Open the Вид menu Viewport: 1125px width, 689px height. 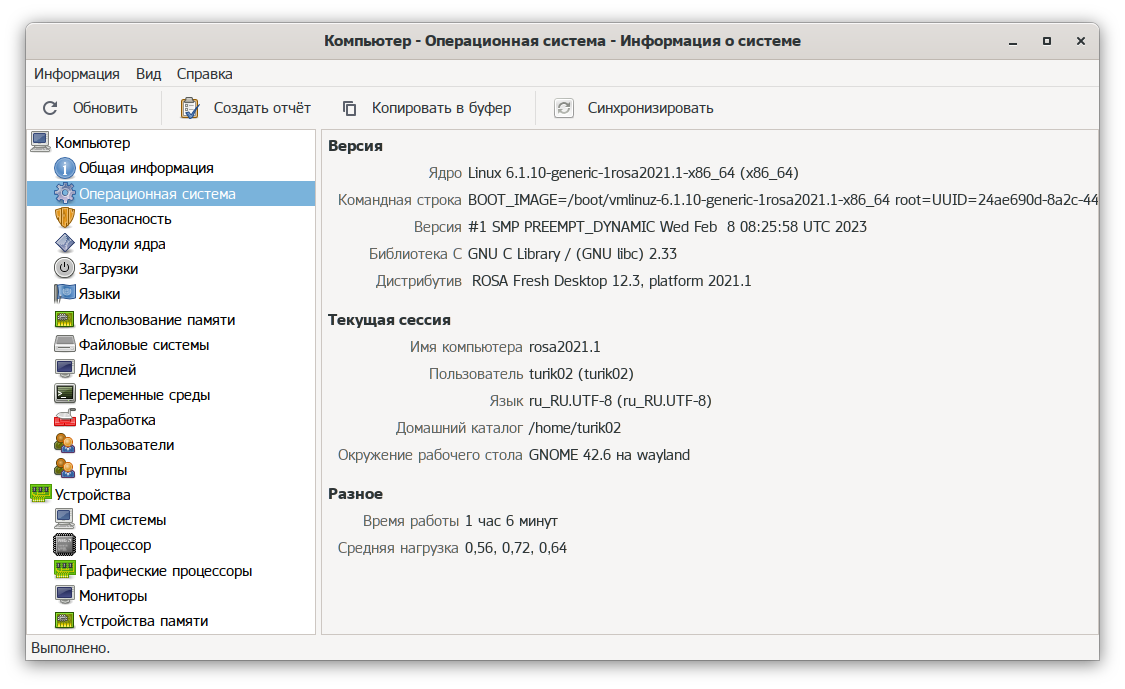[148, 74]
